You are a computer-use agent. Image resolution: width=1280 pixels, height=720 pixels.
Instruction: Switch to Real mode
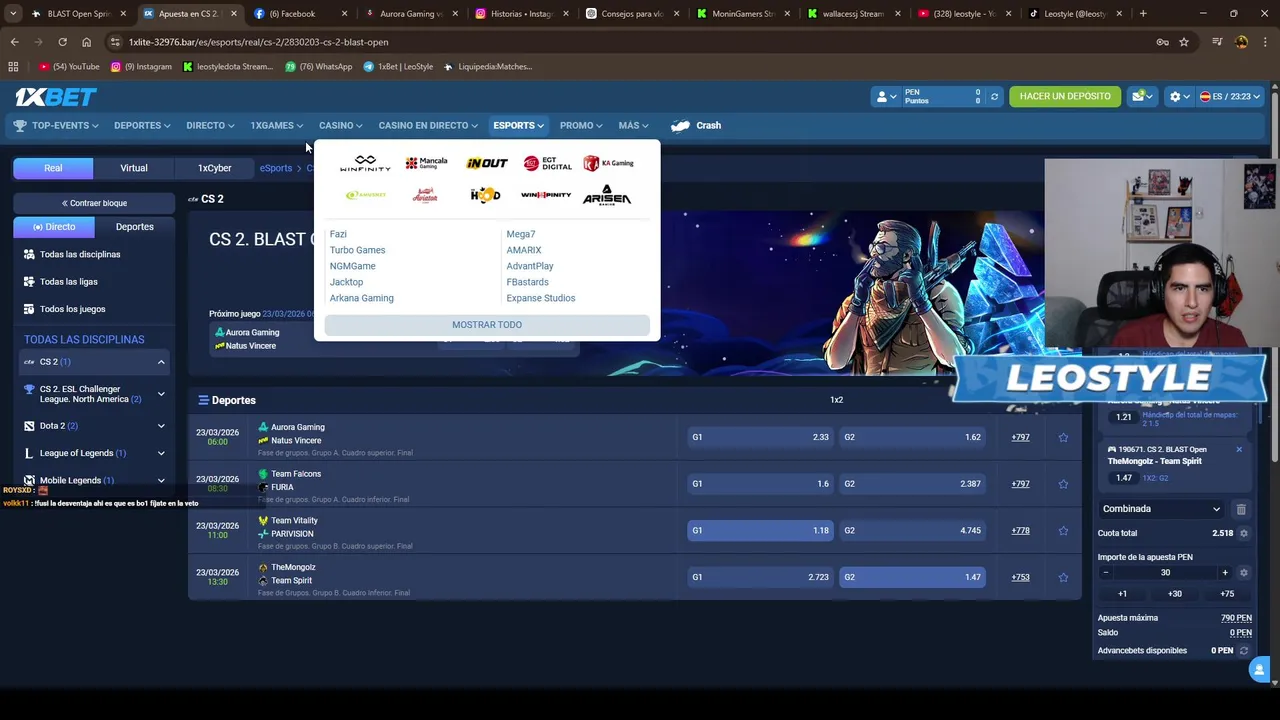(x=53, y=168)
